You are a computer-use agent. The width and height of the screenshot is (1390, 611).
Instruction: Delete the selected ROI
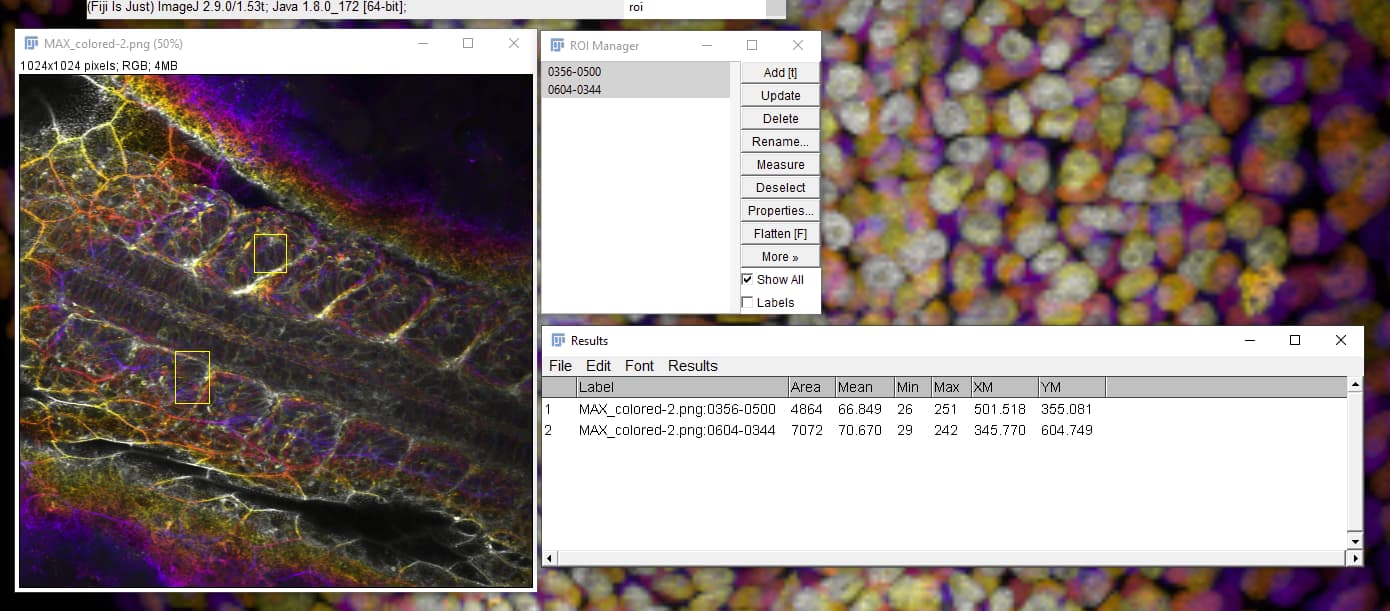point(779,118)
